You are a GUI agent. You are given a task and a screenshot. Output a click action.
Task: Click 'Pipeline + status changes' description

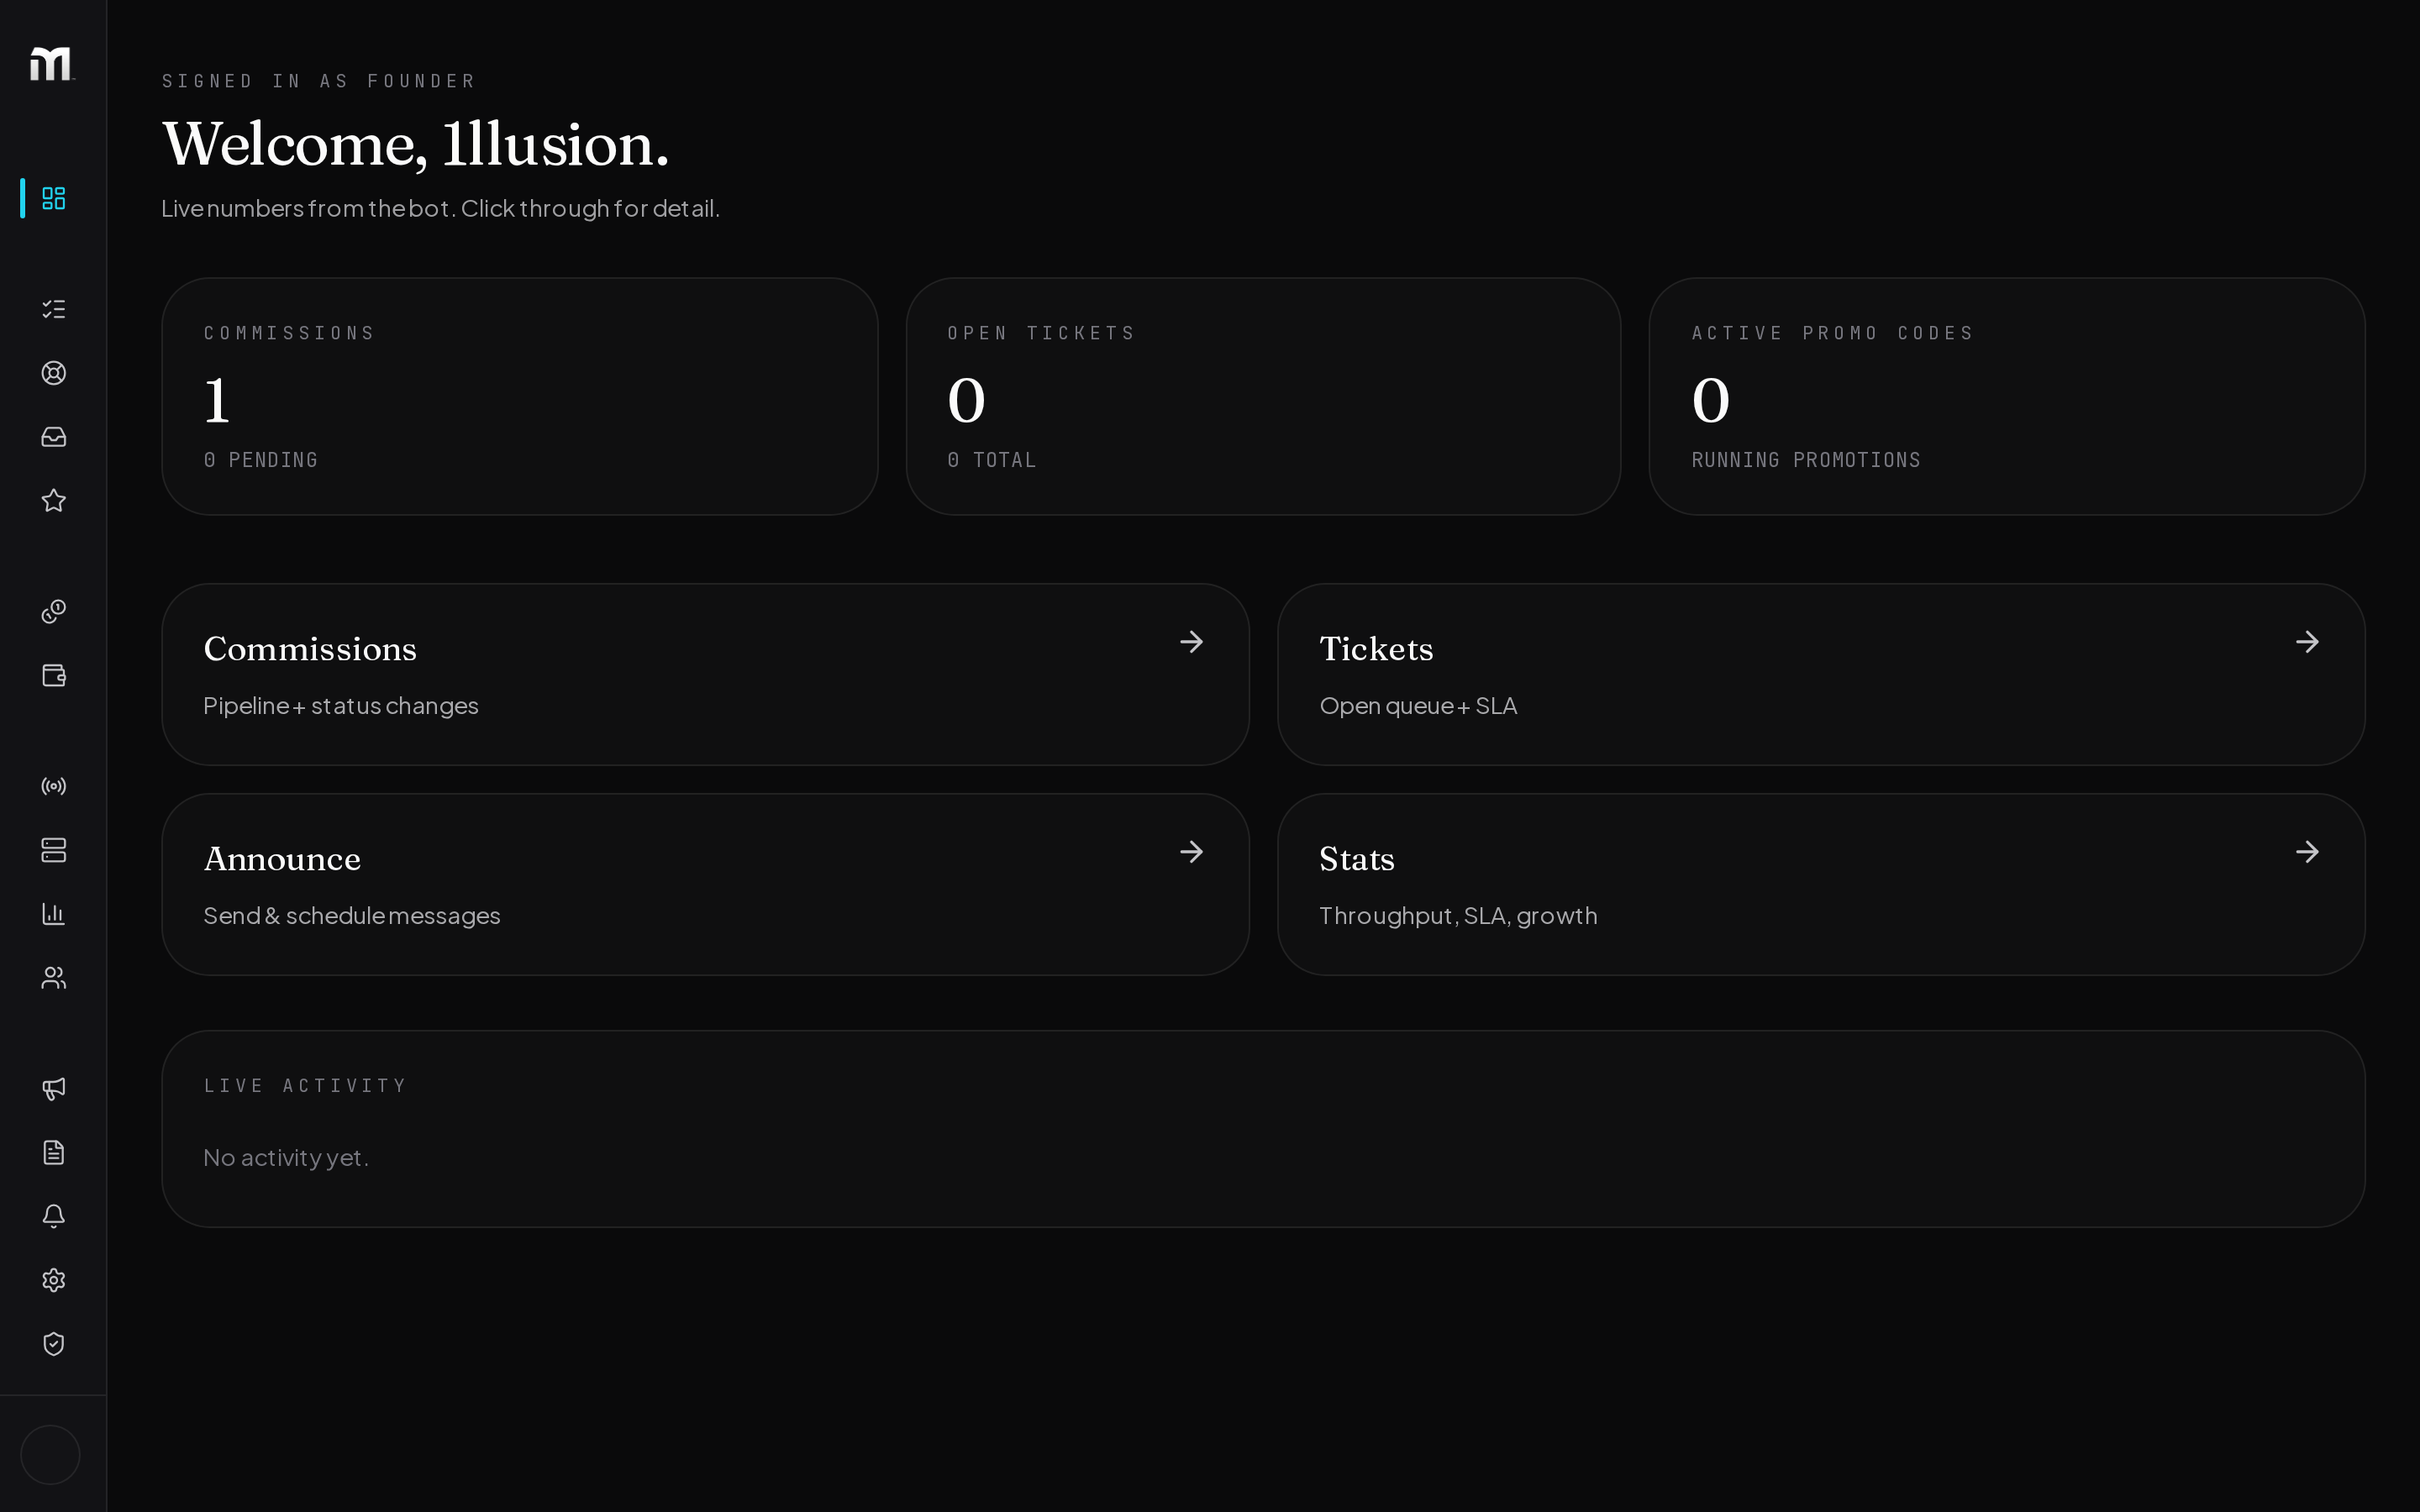click(x=341, y=706)
